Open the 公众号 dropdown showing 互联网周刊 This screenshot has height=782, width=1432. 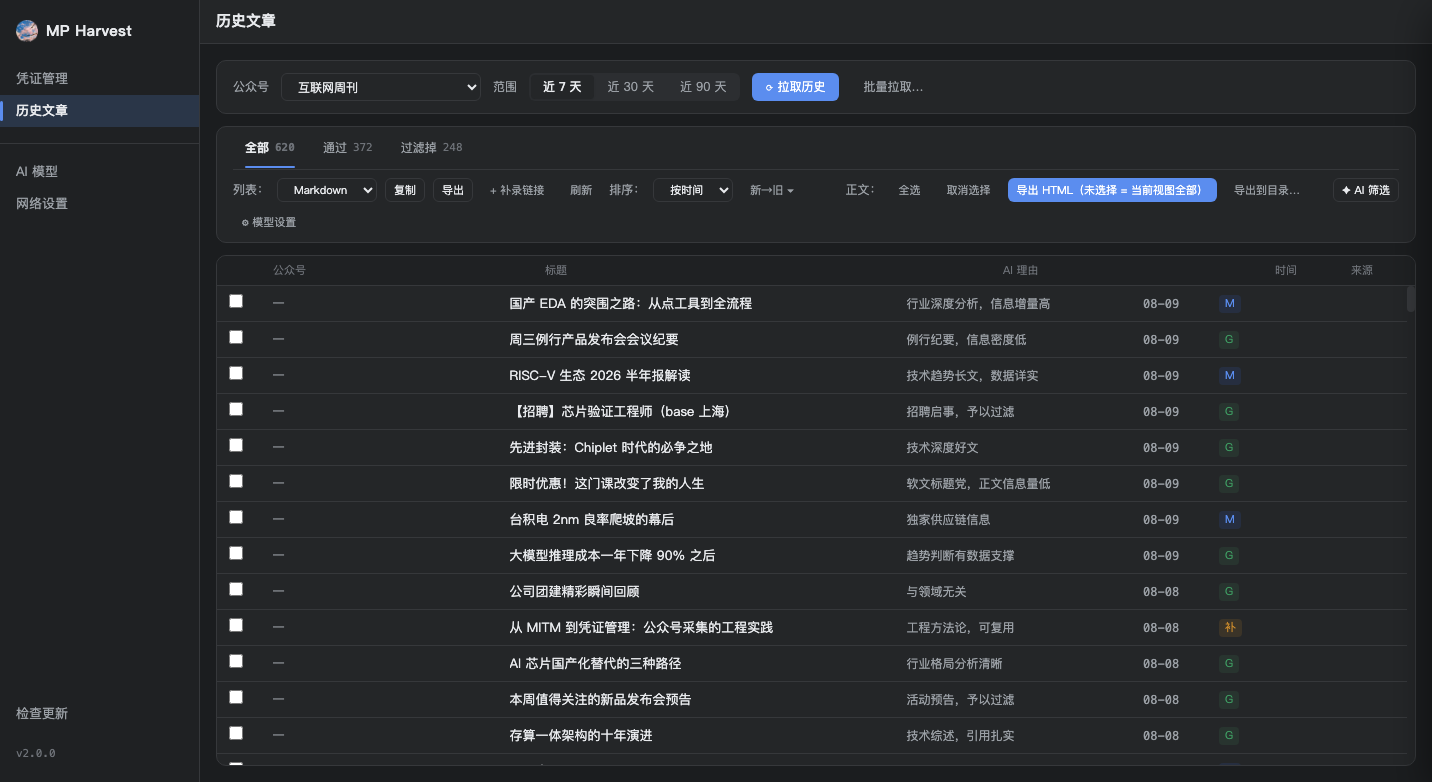(x=381, y=87)
